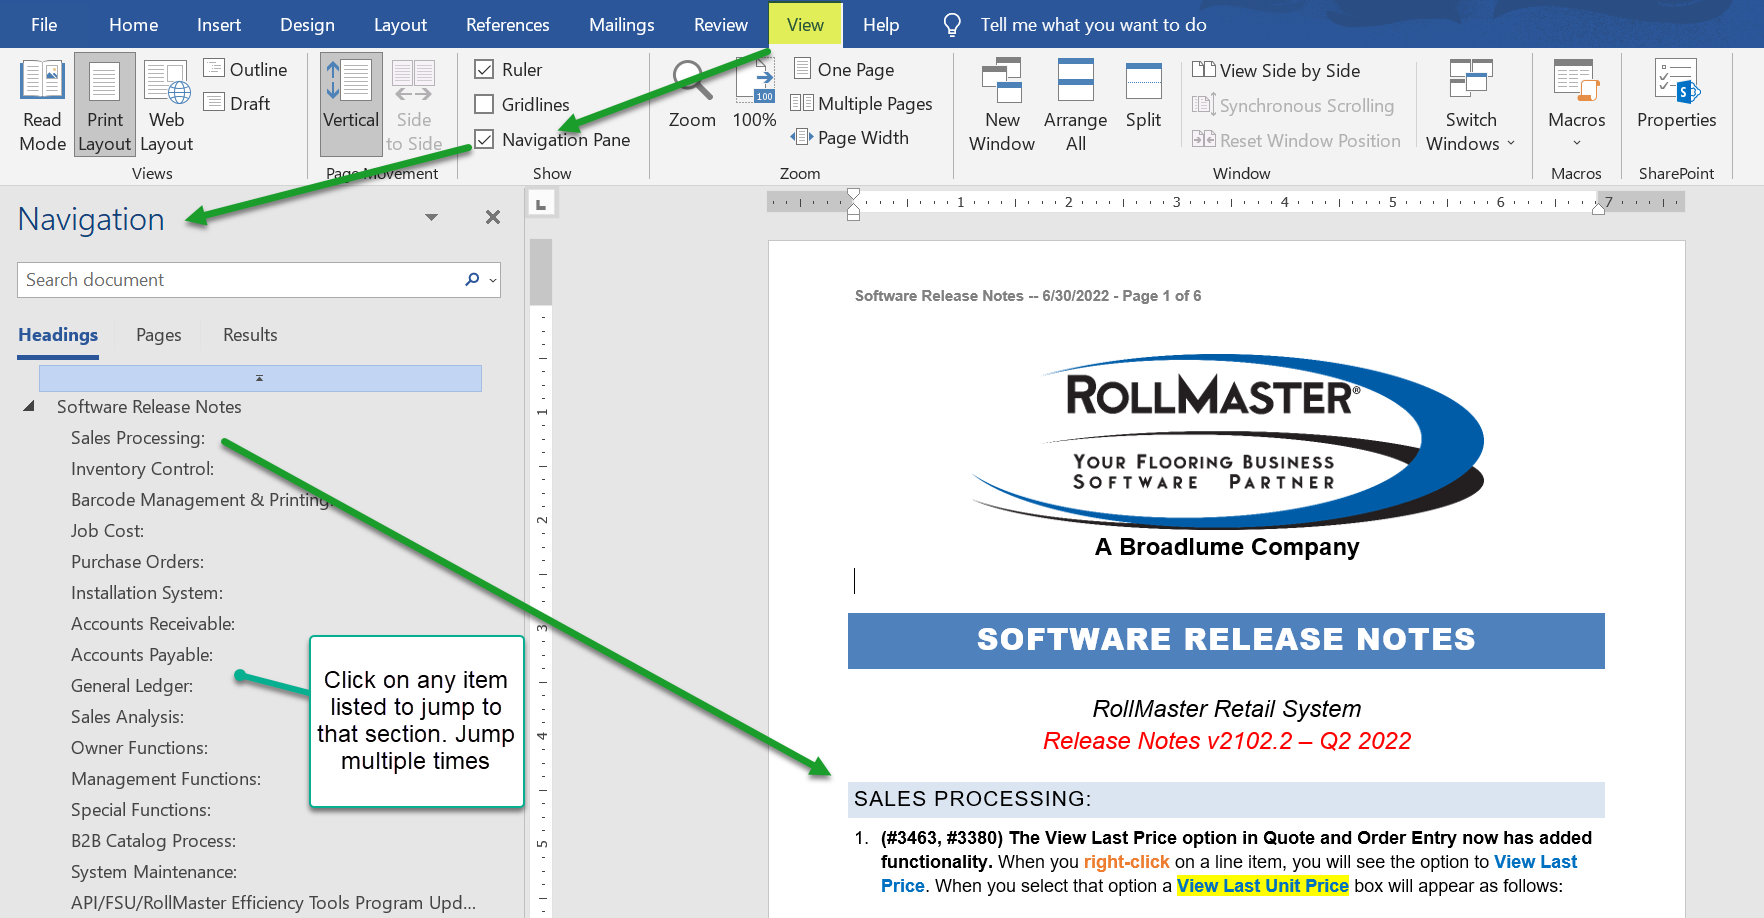Viewport: 1764px width, 918px height.
Task: Click the tab stop selector on ruler corner
Action: coord(541,204)
